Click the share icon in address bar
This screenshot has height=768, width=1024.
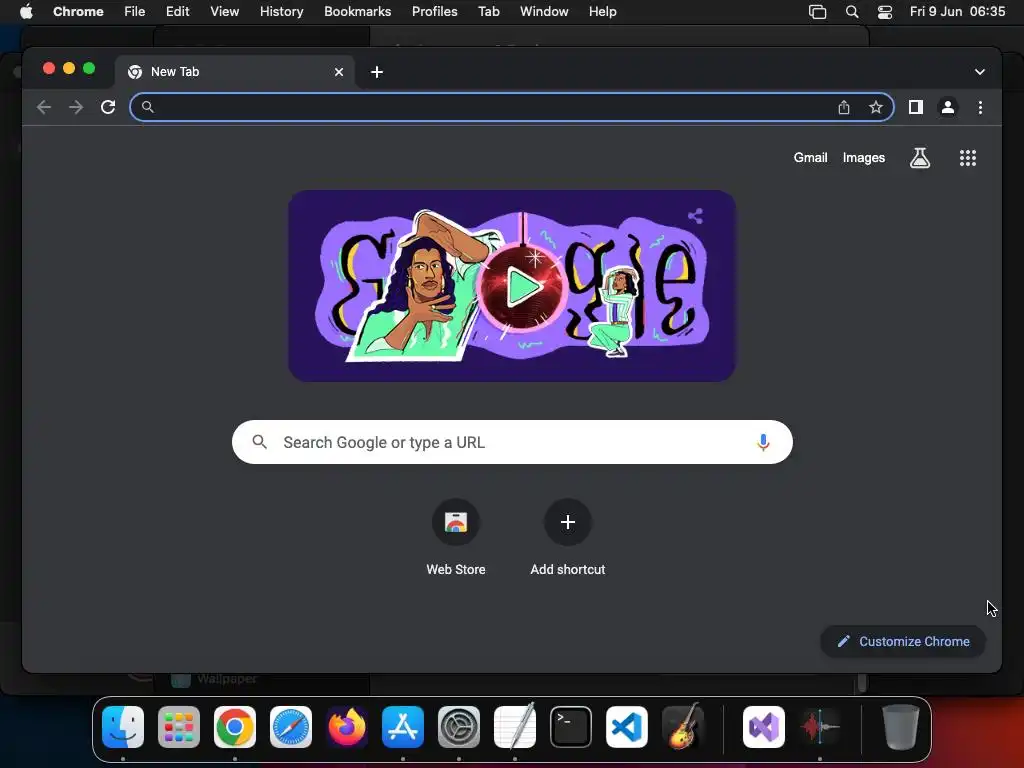[x=844, y=107]
